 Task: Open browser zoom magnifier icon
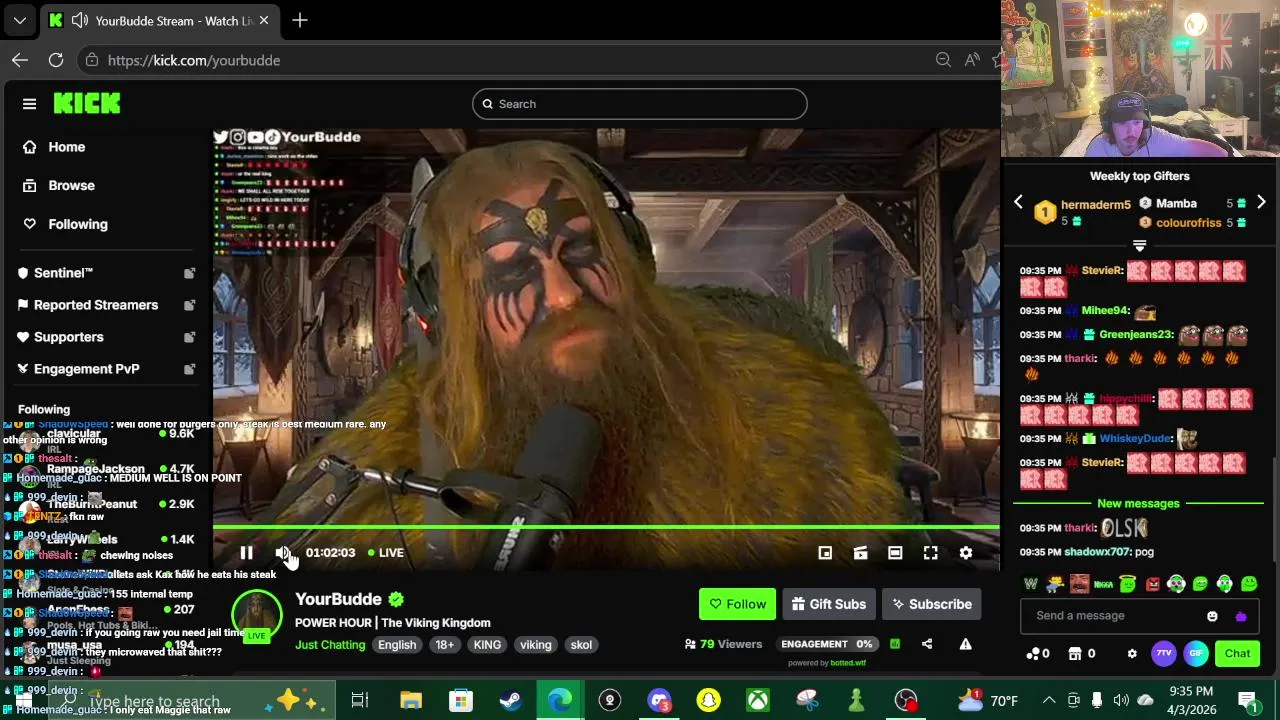pyautogui.click(x=943, y=60)
